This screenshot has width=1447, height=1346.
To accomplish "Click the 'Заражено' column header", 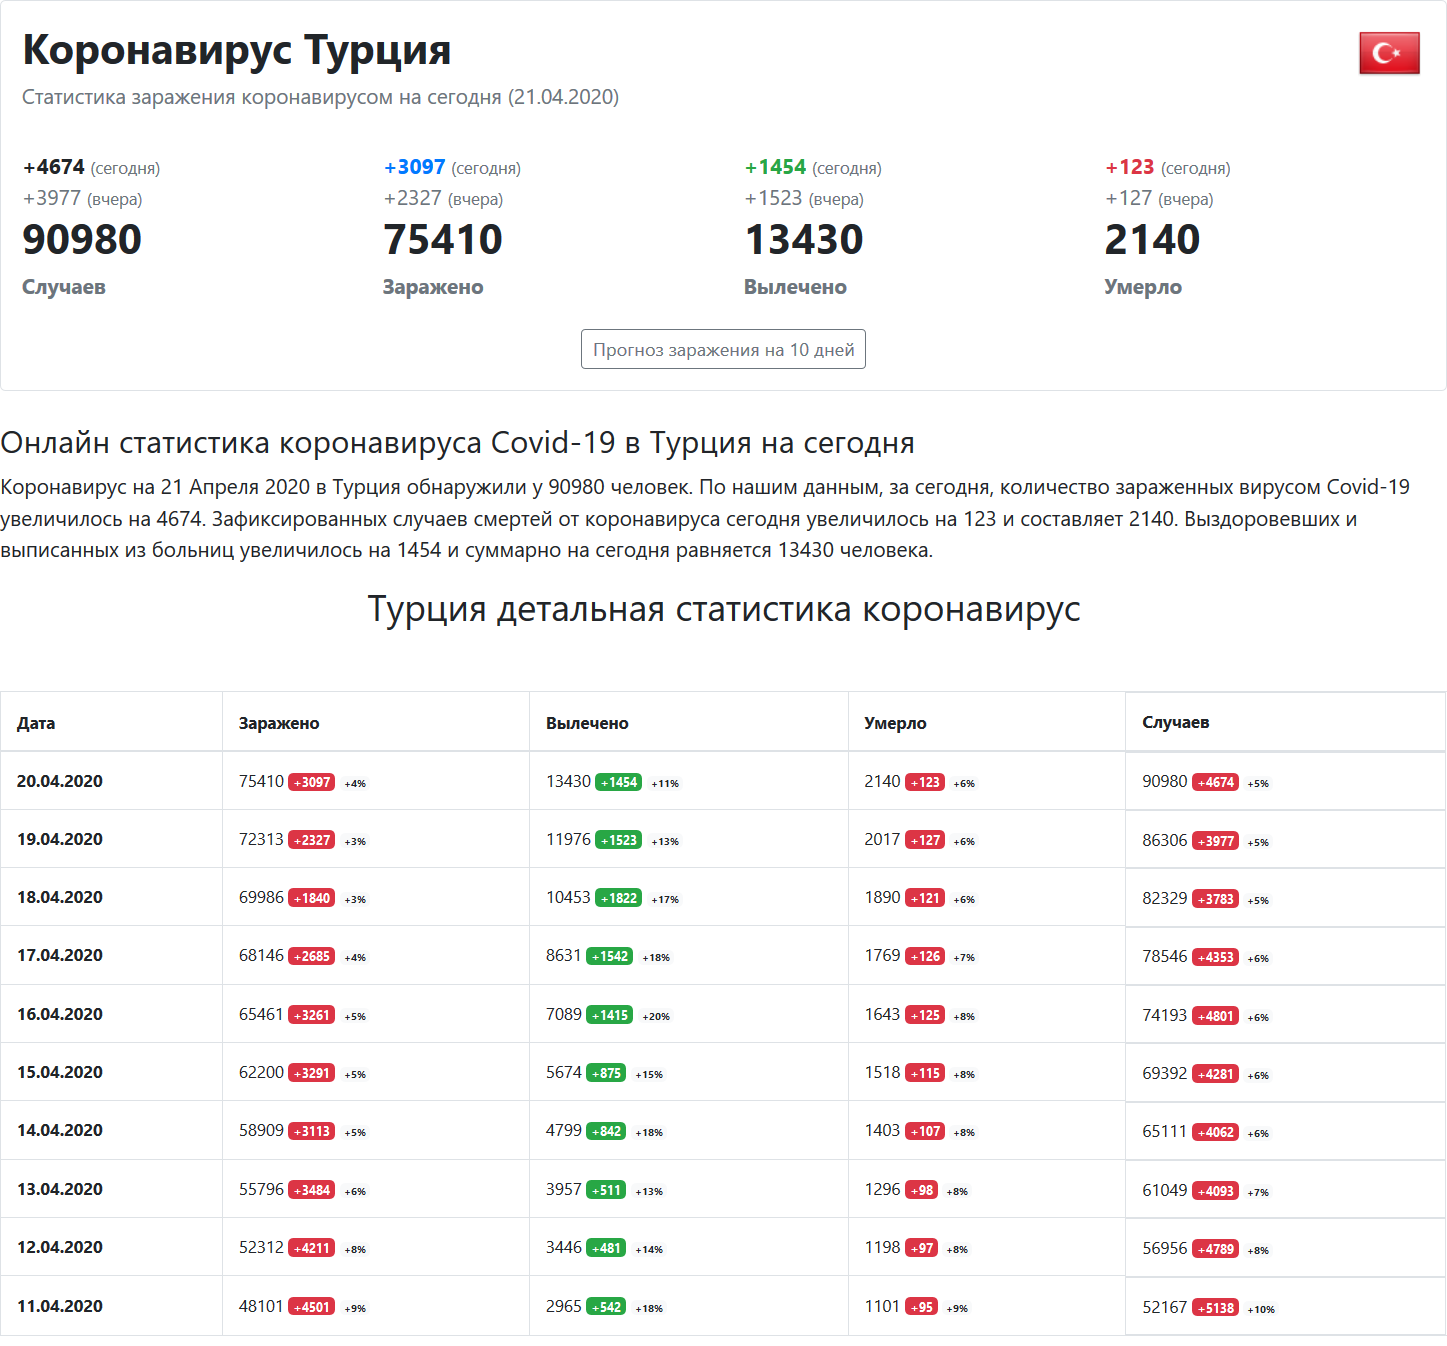I will pos(279,723).
